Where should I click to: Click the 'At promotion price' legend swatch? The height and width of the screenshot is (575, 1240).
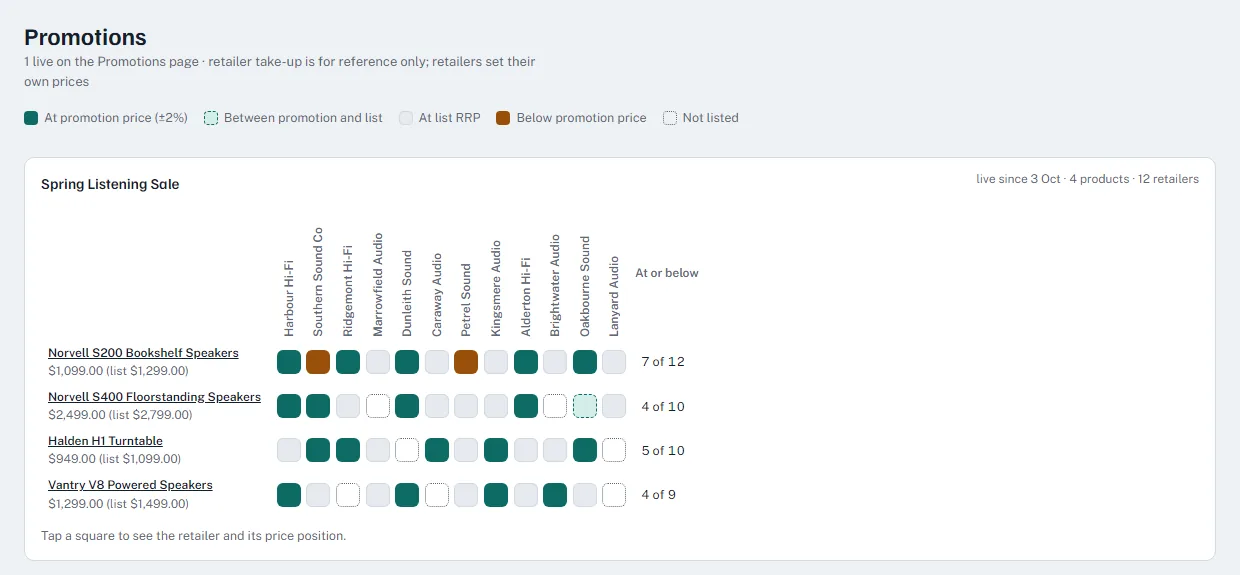pyautogui.click(x=31, y=118)
